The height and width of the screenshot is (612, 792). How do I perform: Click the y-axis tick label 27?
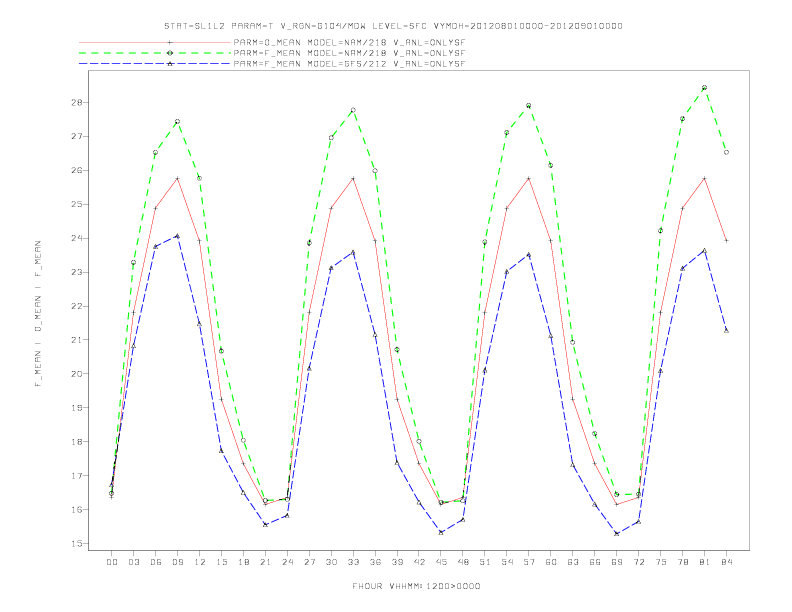pos(79,136)
